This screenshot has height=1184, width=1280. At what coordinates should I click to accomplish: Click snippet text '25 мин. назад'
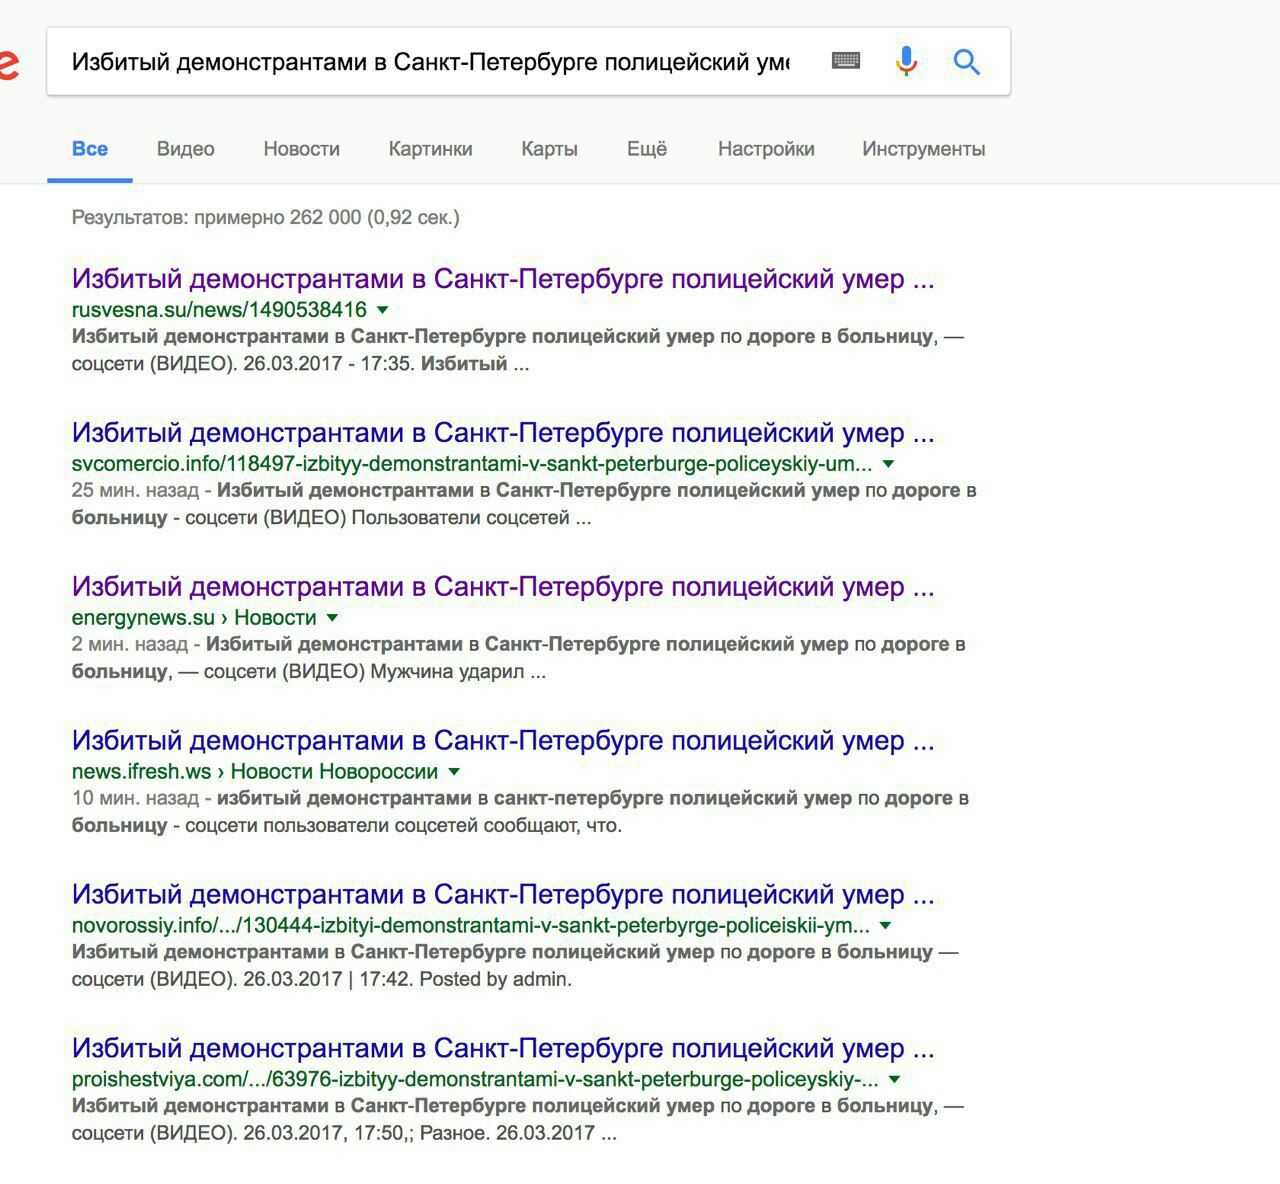pos(135,490)
